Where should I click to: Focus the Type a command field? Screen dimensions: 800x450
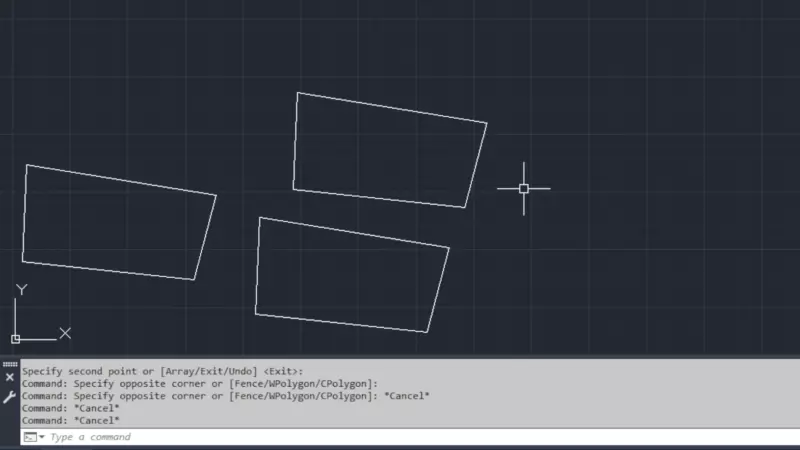410,437
